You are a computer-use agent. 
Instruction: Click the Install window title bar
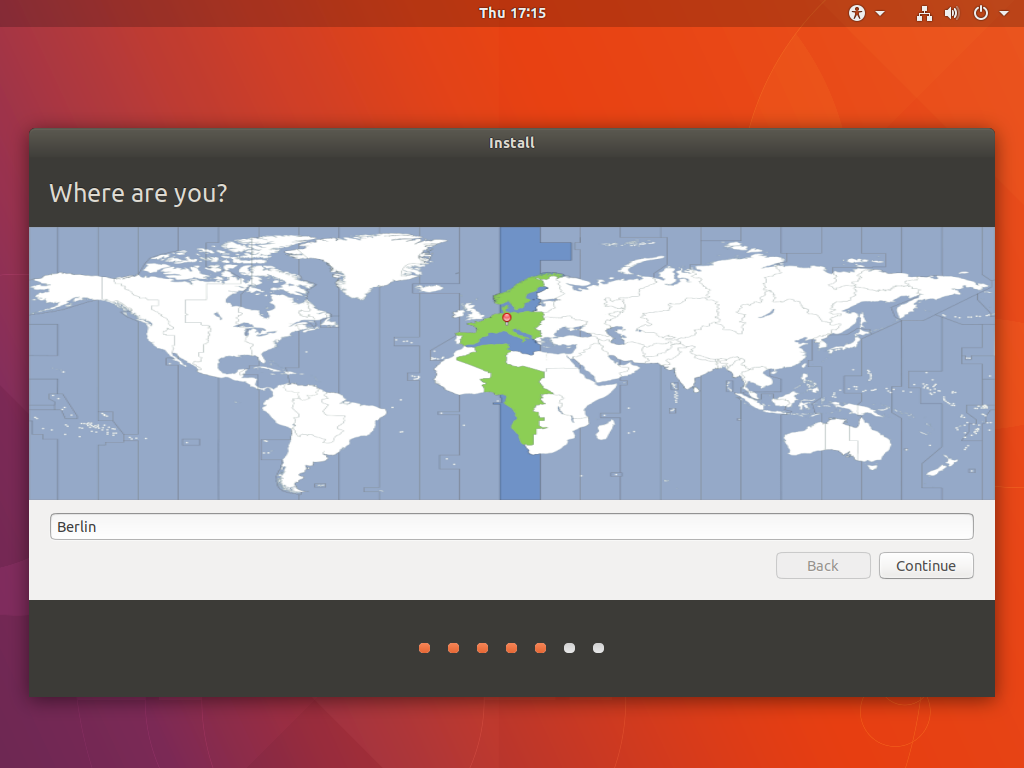512,143
